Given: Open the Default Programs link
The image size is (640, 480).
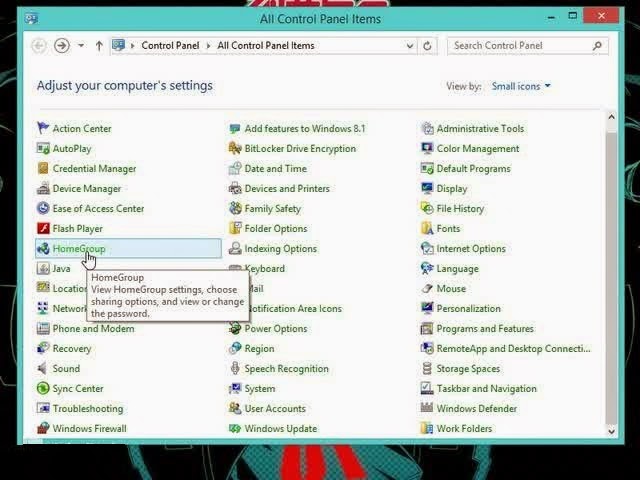Looking at the screenshot, I should tap(473, 169).
